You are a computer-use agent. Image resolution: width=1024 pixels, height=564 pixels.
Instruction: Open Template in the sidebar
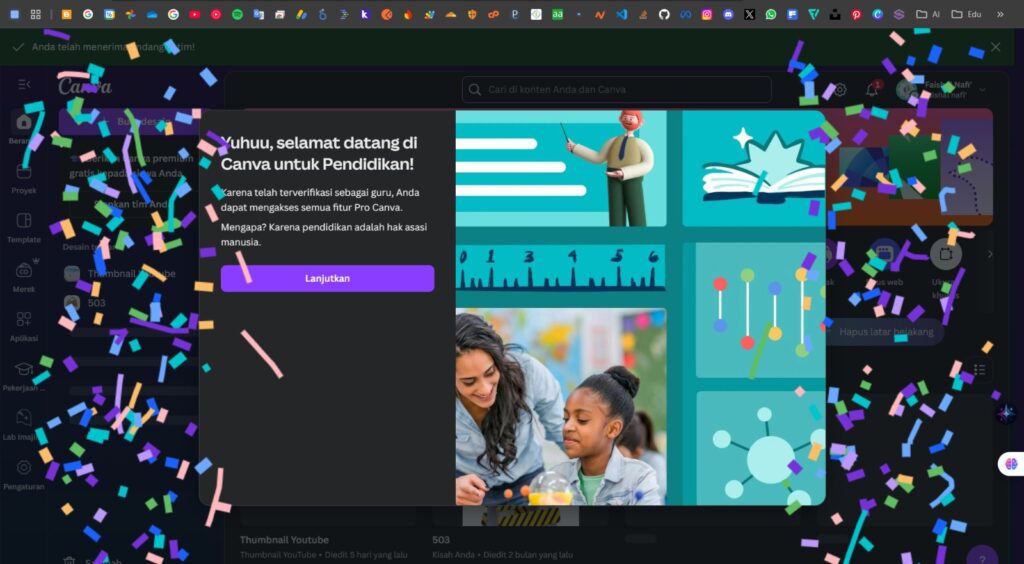(24, 227)
